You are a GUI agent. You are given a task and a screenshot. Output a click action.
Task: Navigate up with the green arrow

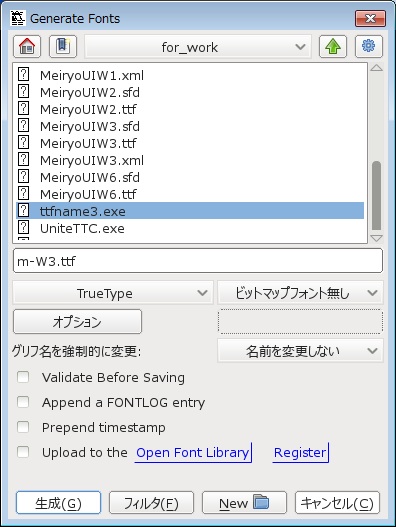point(333,46)
